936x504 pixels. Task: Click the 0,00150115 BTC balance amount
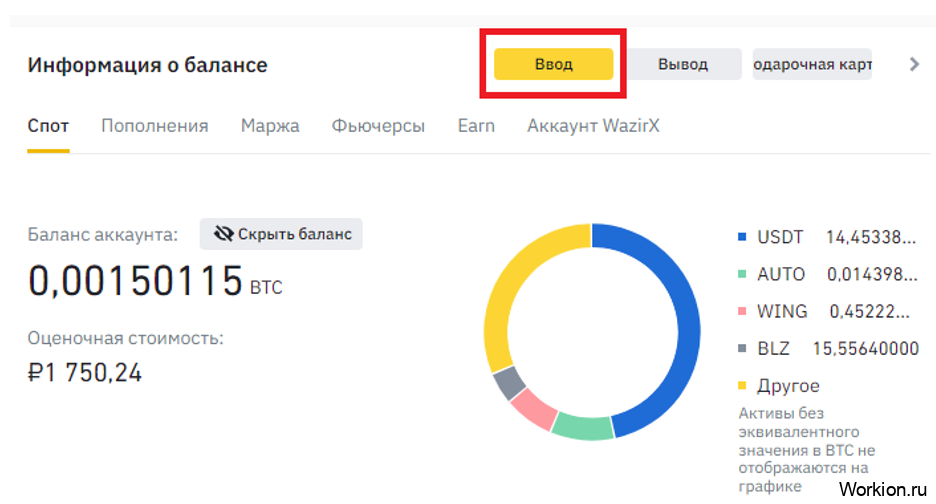136,281
